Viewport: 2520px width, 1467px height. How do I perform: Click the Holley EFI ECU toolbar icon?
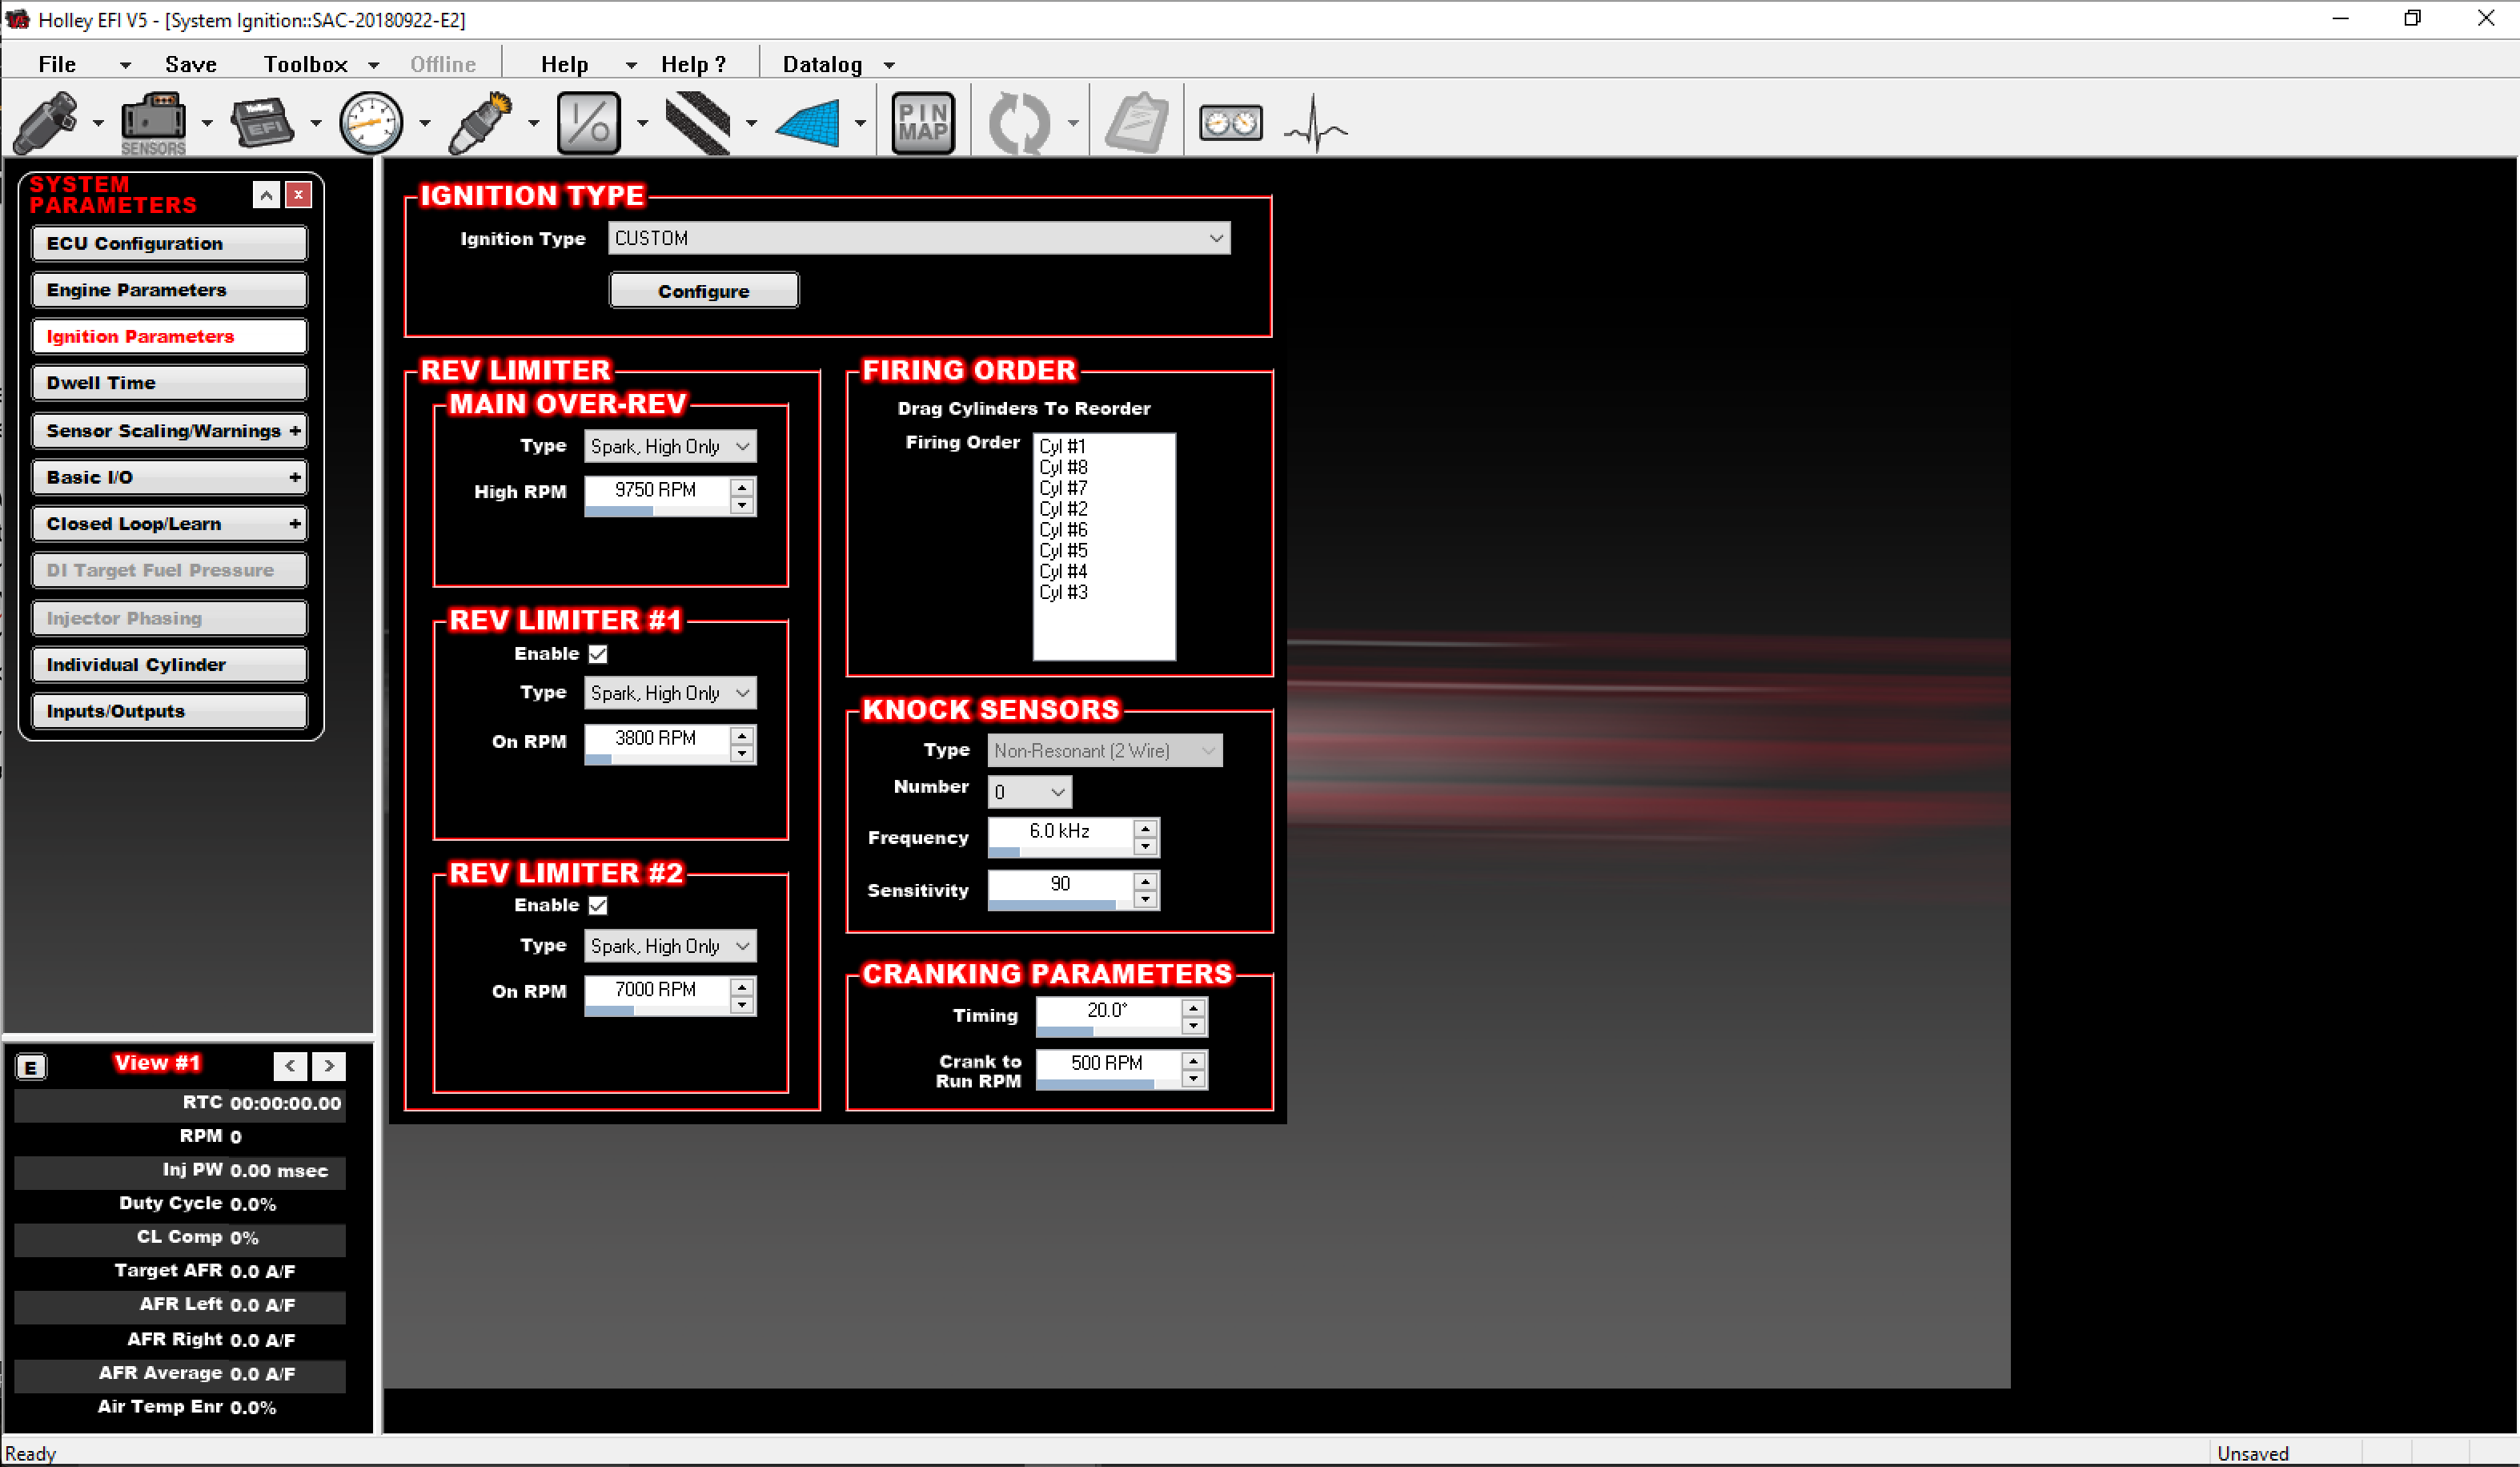point(262,122)
